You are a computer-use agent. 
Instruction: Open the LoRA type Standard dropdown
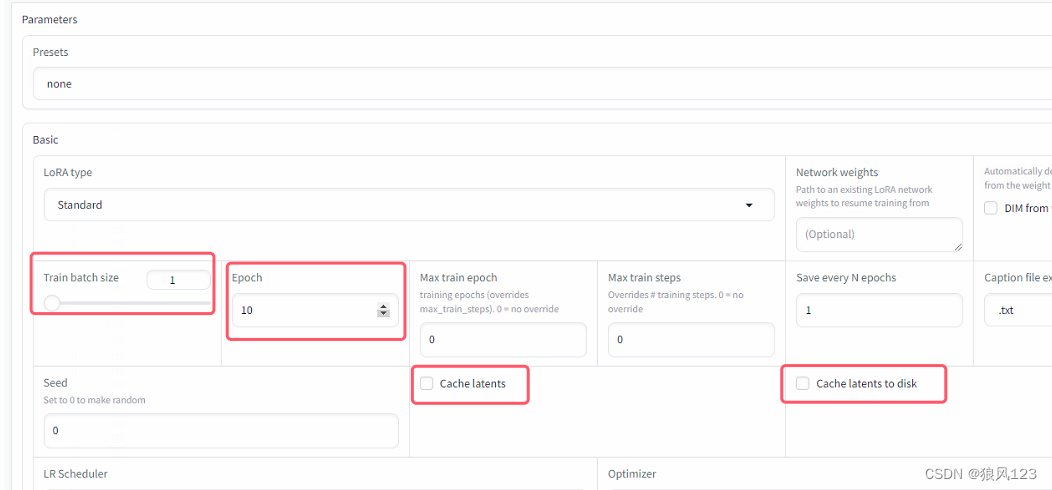tap(409, 205)
